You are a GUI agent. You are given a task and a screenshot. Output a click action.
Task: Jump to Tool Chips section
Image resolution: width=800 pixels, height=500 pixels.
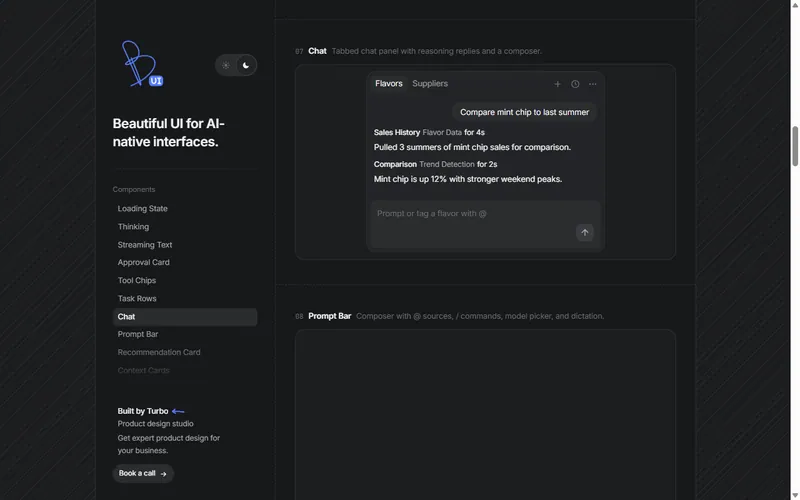137,281
